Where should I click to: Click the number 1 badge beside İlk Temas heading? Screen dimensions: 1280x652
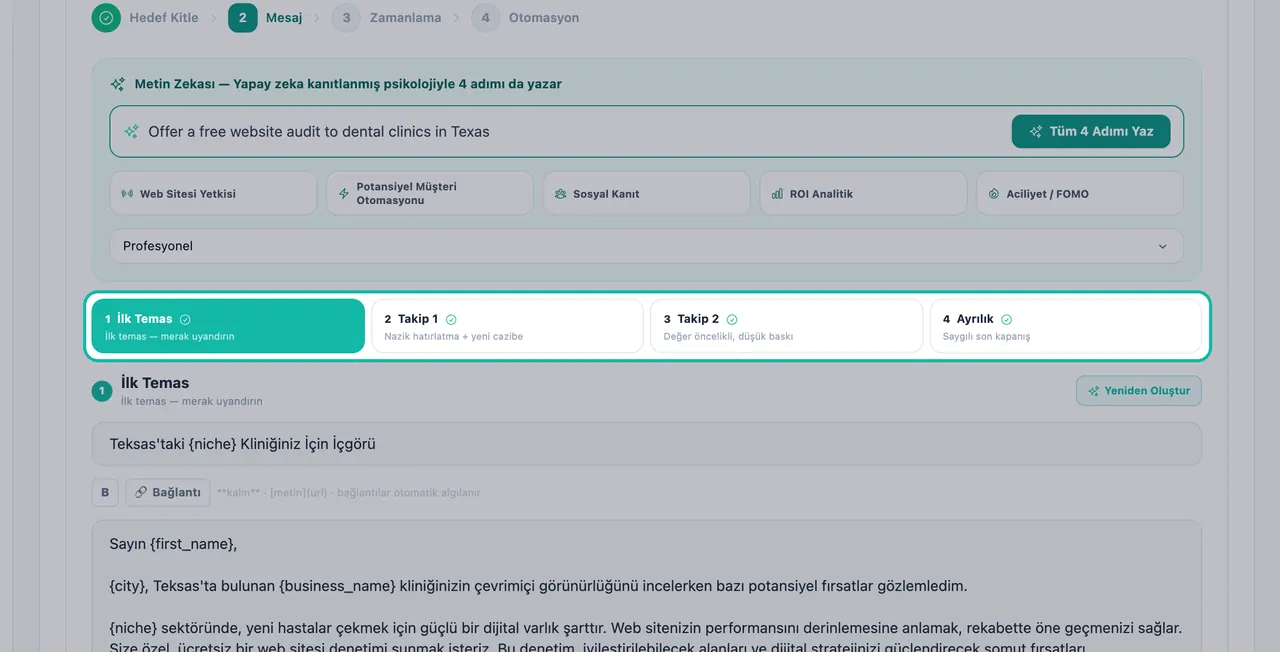click(x=102, y=391)
